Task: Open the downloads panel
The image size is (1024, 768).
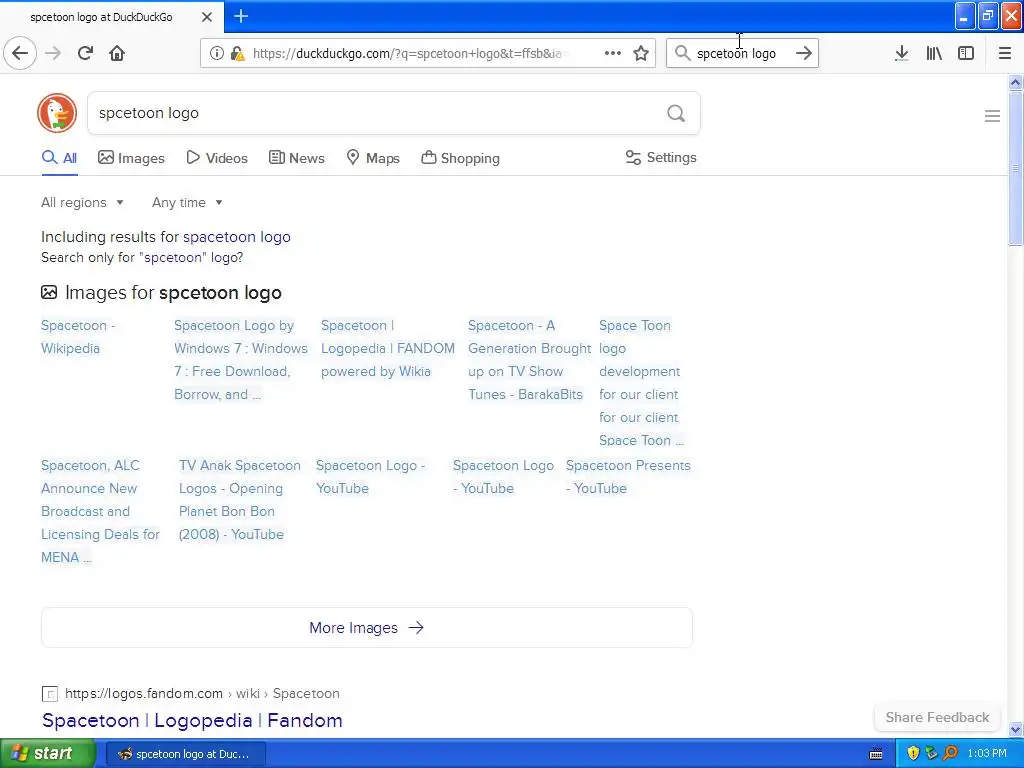Action: pyautogui.click(x=901, y=53)
